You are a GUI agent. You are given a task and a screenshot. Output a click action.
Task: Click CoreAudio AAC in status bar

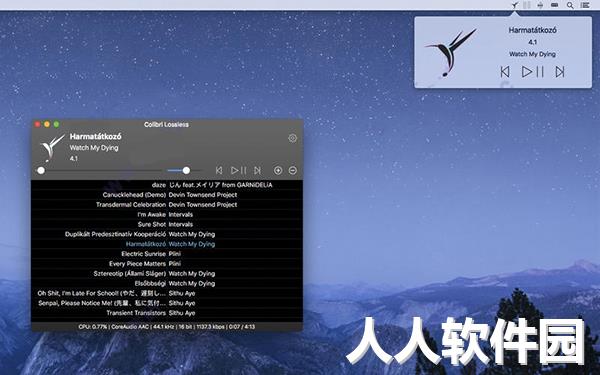pyautogui.click(x=130, y=327)
